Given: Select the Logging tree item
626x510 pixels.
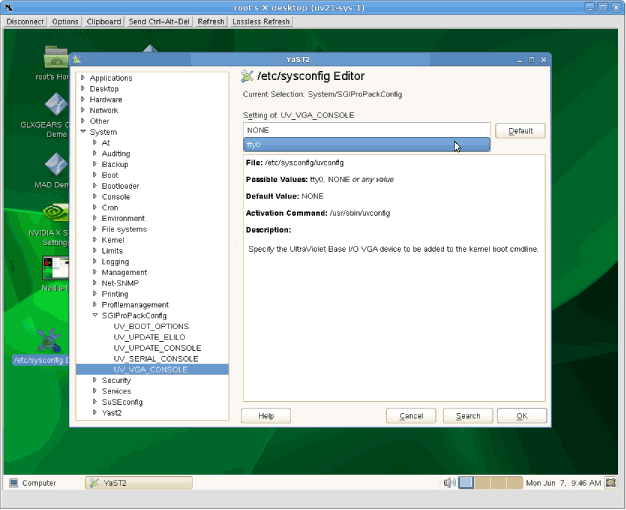Looking at the screenshot, I should pyautogui.click(x=115, y=262).
